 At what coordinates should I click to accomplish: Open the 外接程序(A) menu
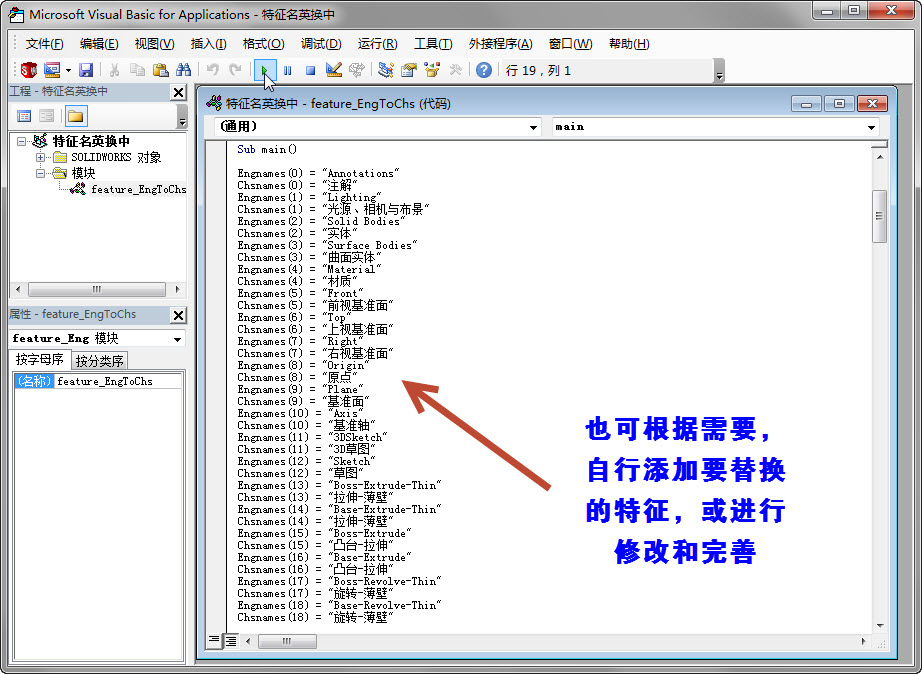click(500, 44)
